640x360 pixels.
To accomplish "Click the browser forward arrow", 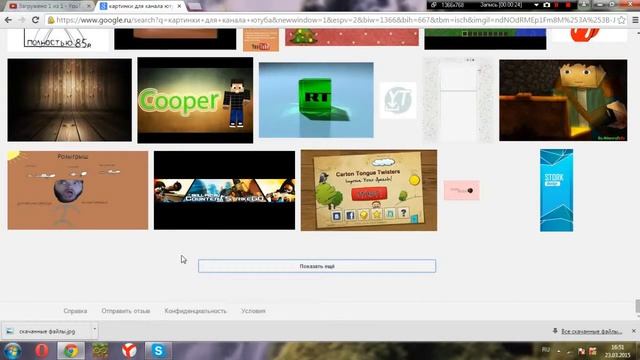I will coord(22,20).
